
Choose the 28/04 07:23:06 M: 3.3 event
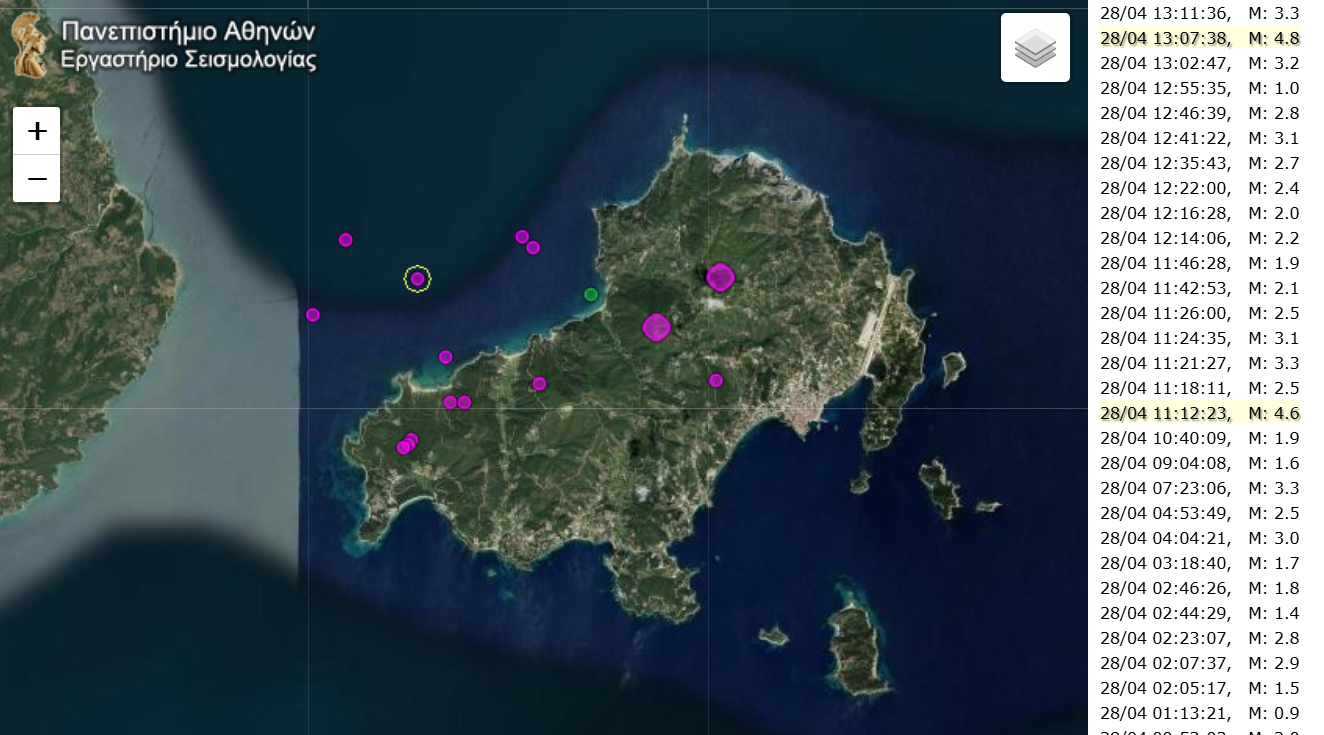(1199, 488)
